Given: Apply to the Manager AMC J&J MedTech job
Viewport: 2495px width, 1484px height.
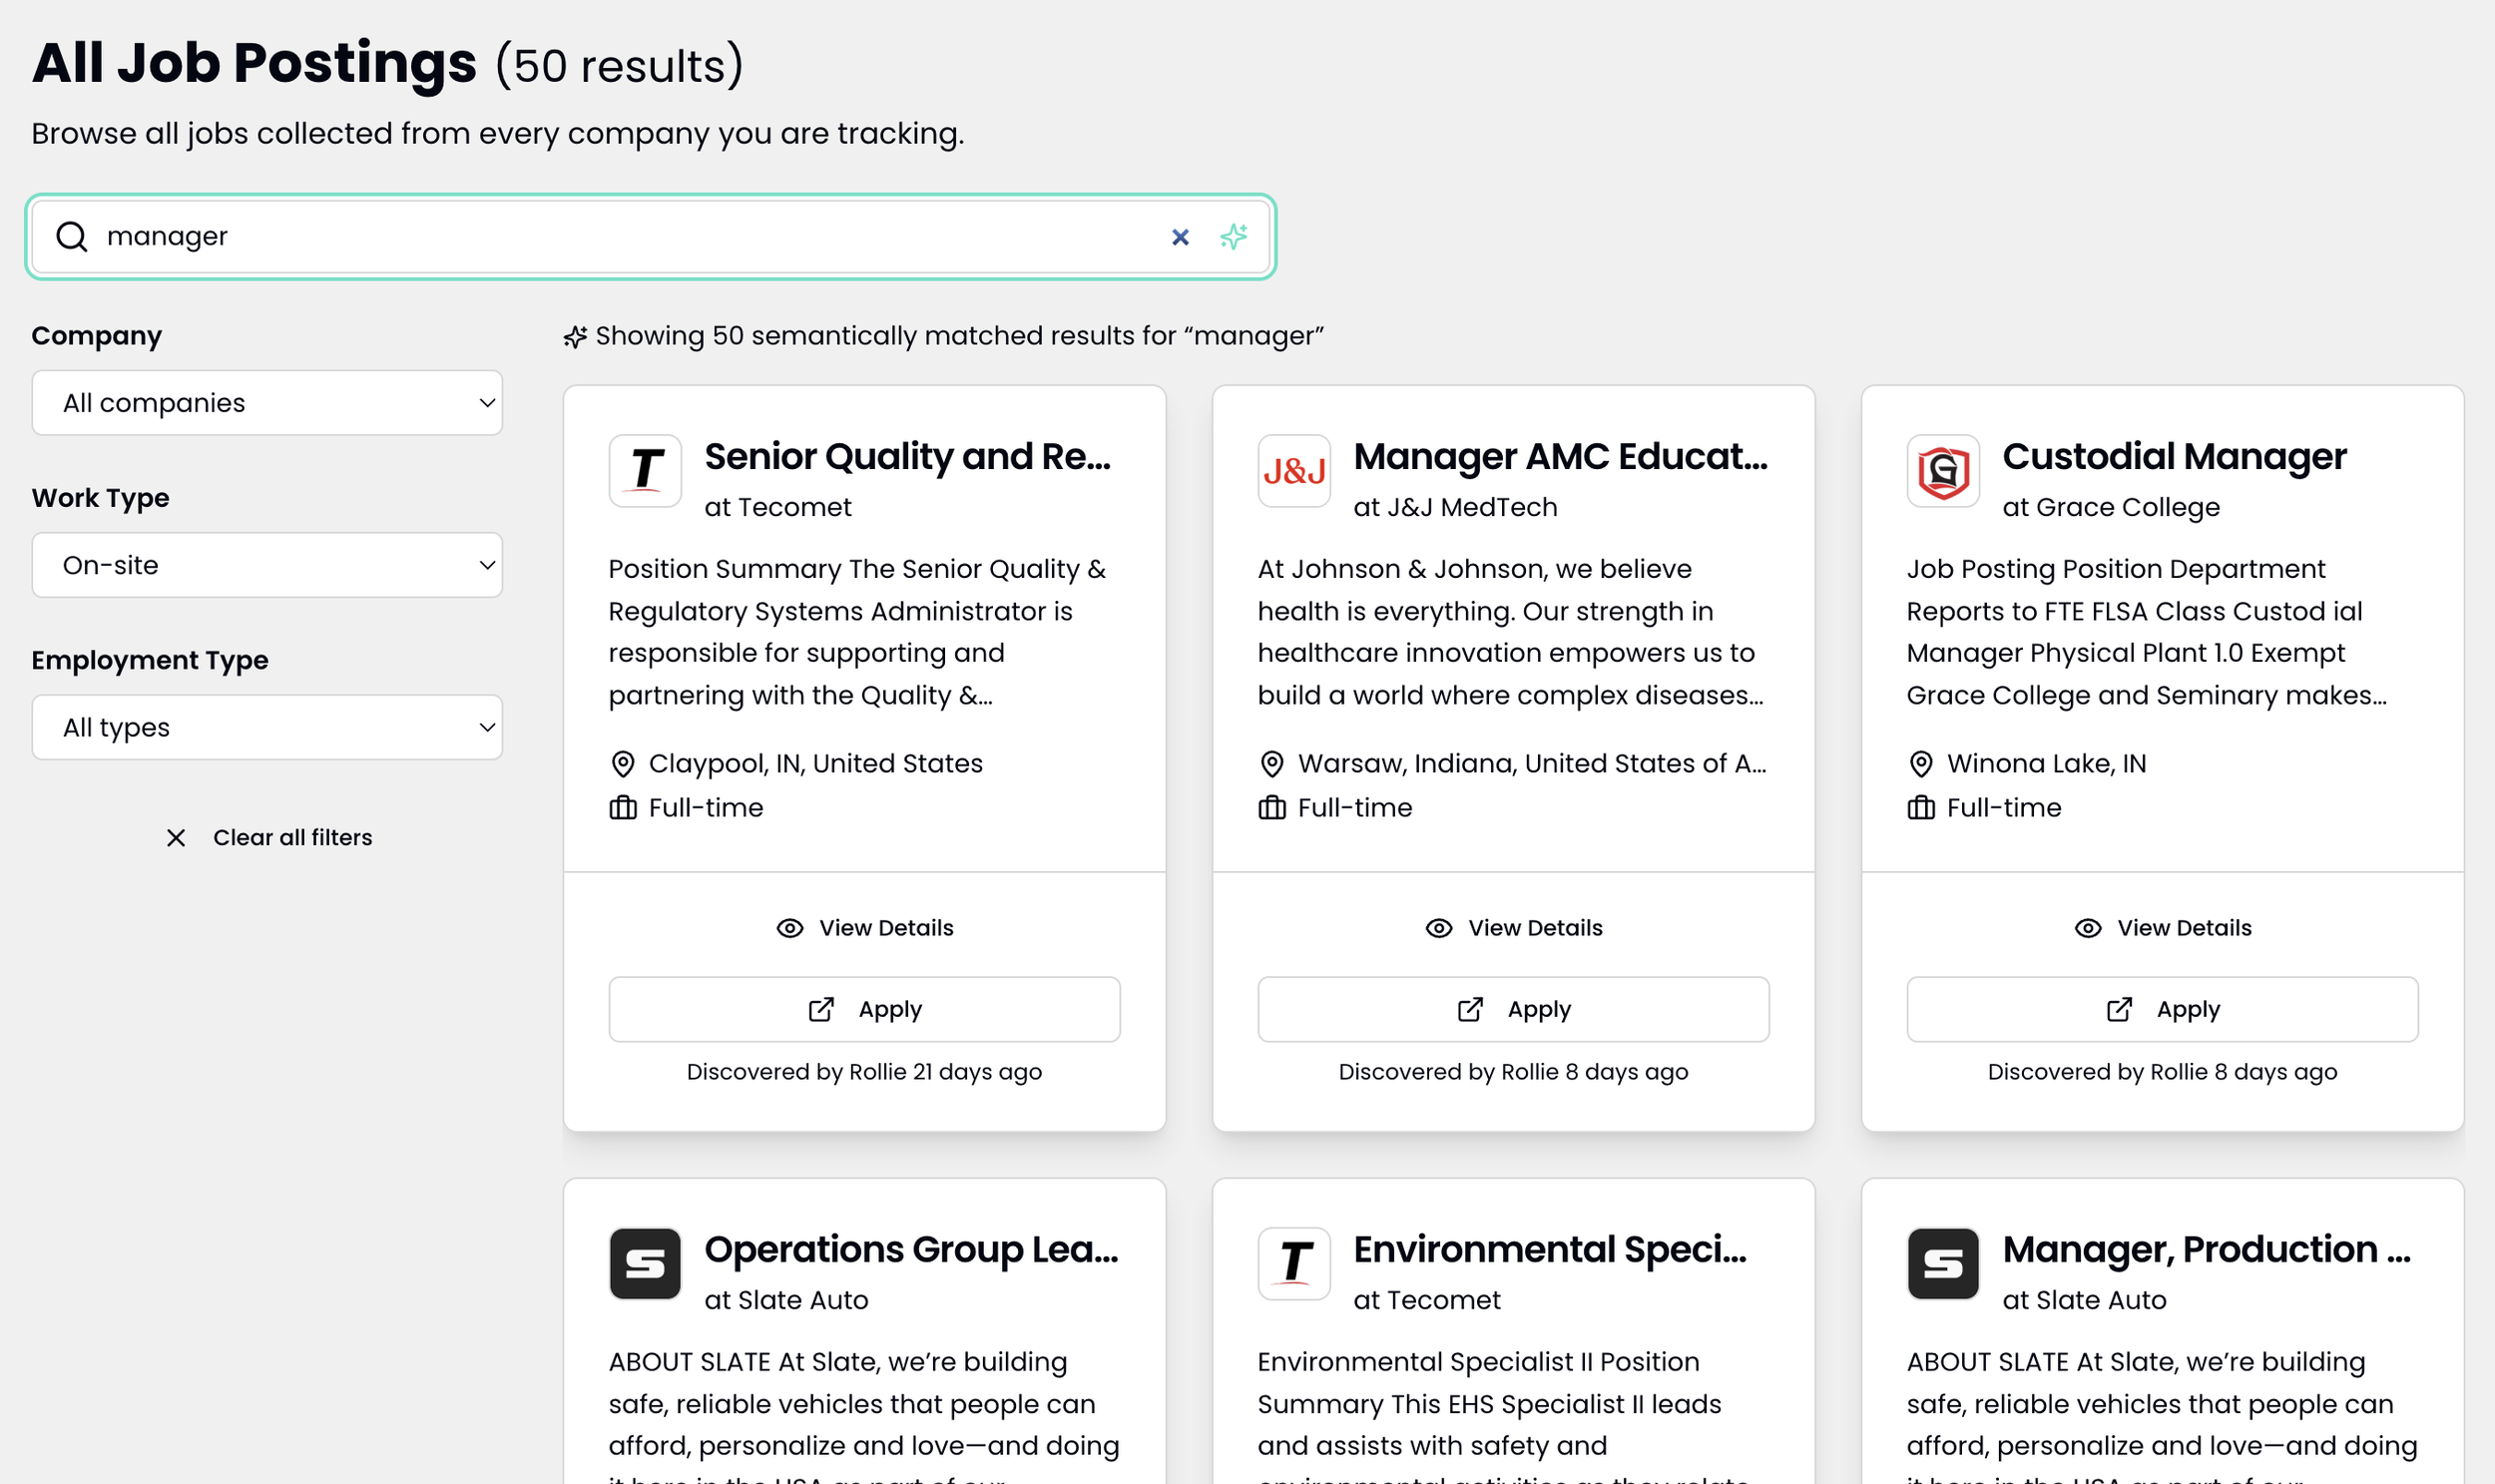Looking at the screenshot, I should (x=1514, y=1009).
